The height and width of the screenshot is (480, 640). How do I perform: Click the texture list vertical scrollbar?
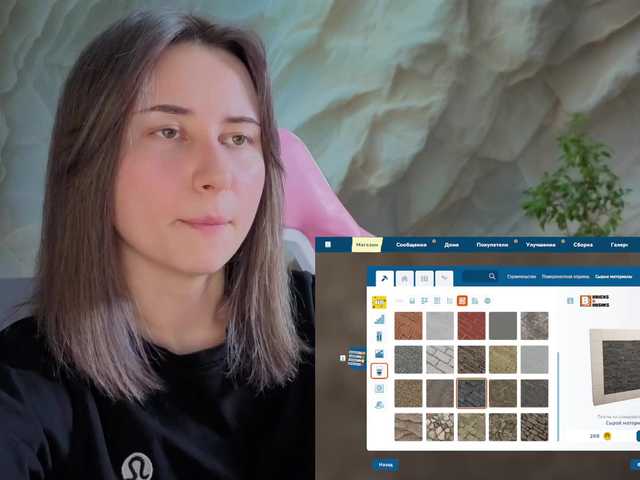(x=558, y=396)
